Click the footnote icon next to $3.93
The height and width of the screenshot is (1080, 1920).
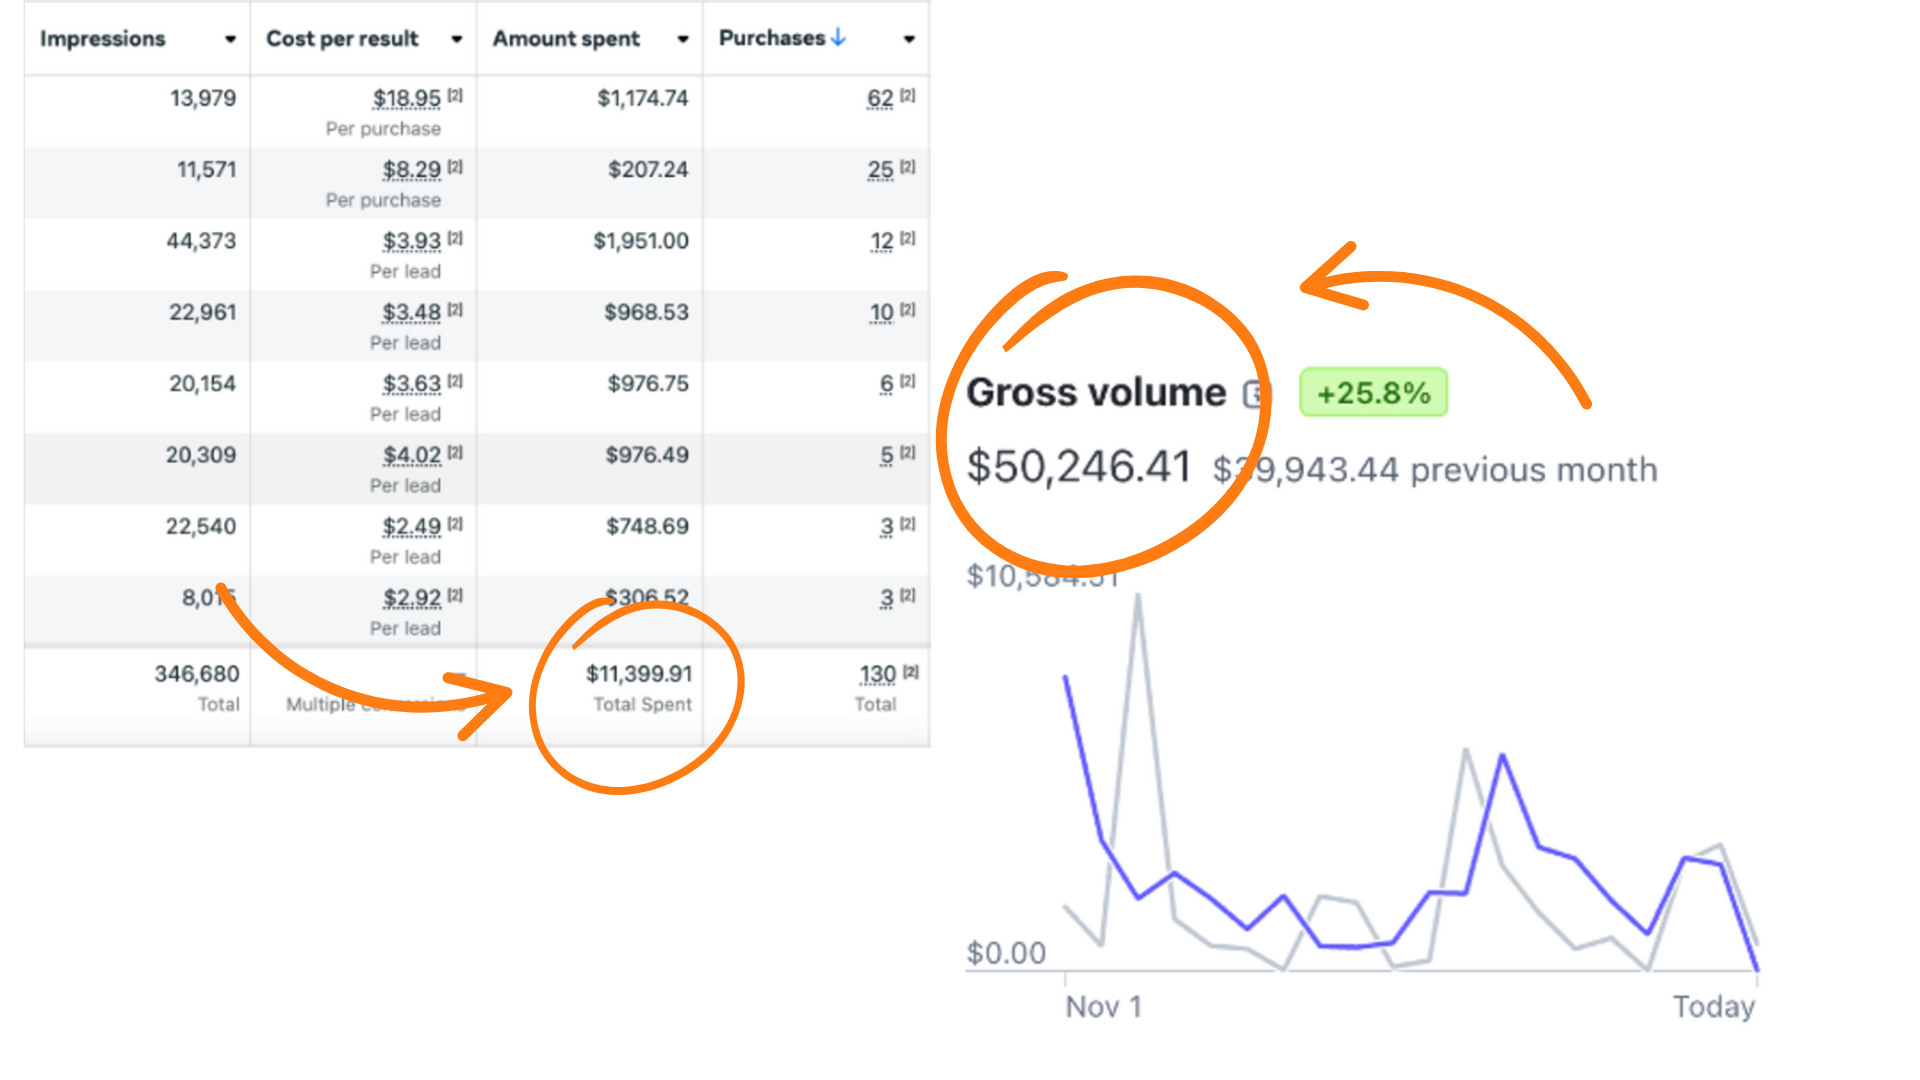point(455,238)
